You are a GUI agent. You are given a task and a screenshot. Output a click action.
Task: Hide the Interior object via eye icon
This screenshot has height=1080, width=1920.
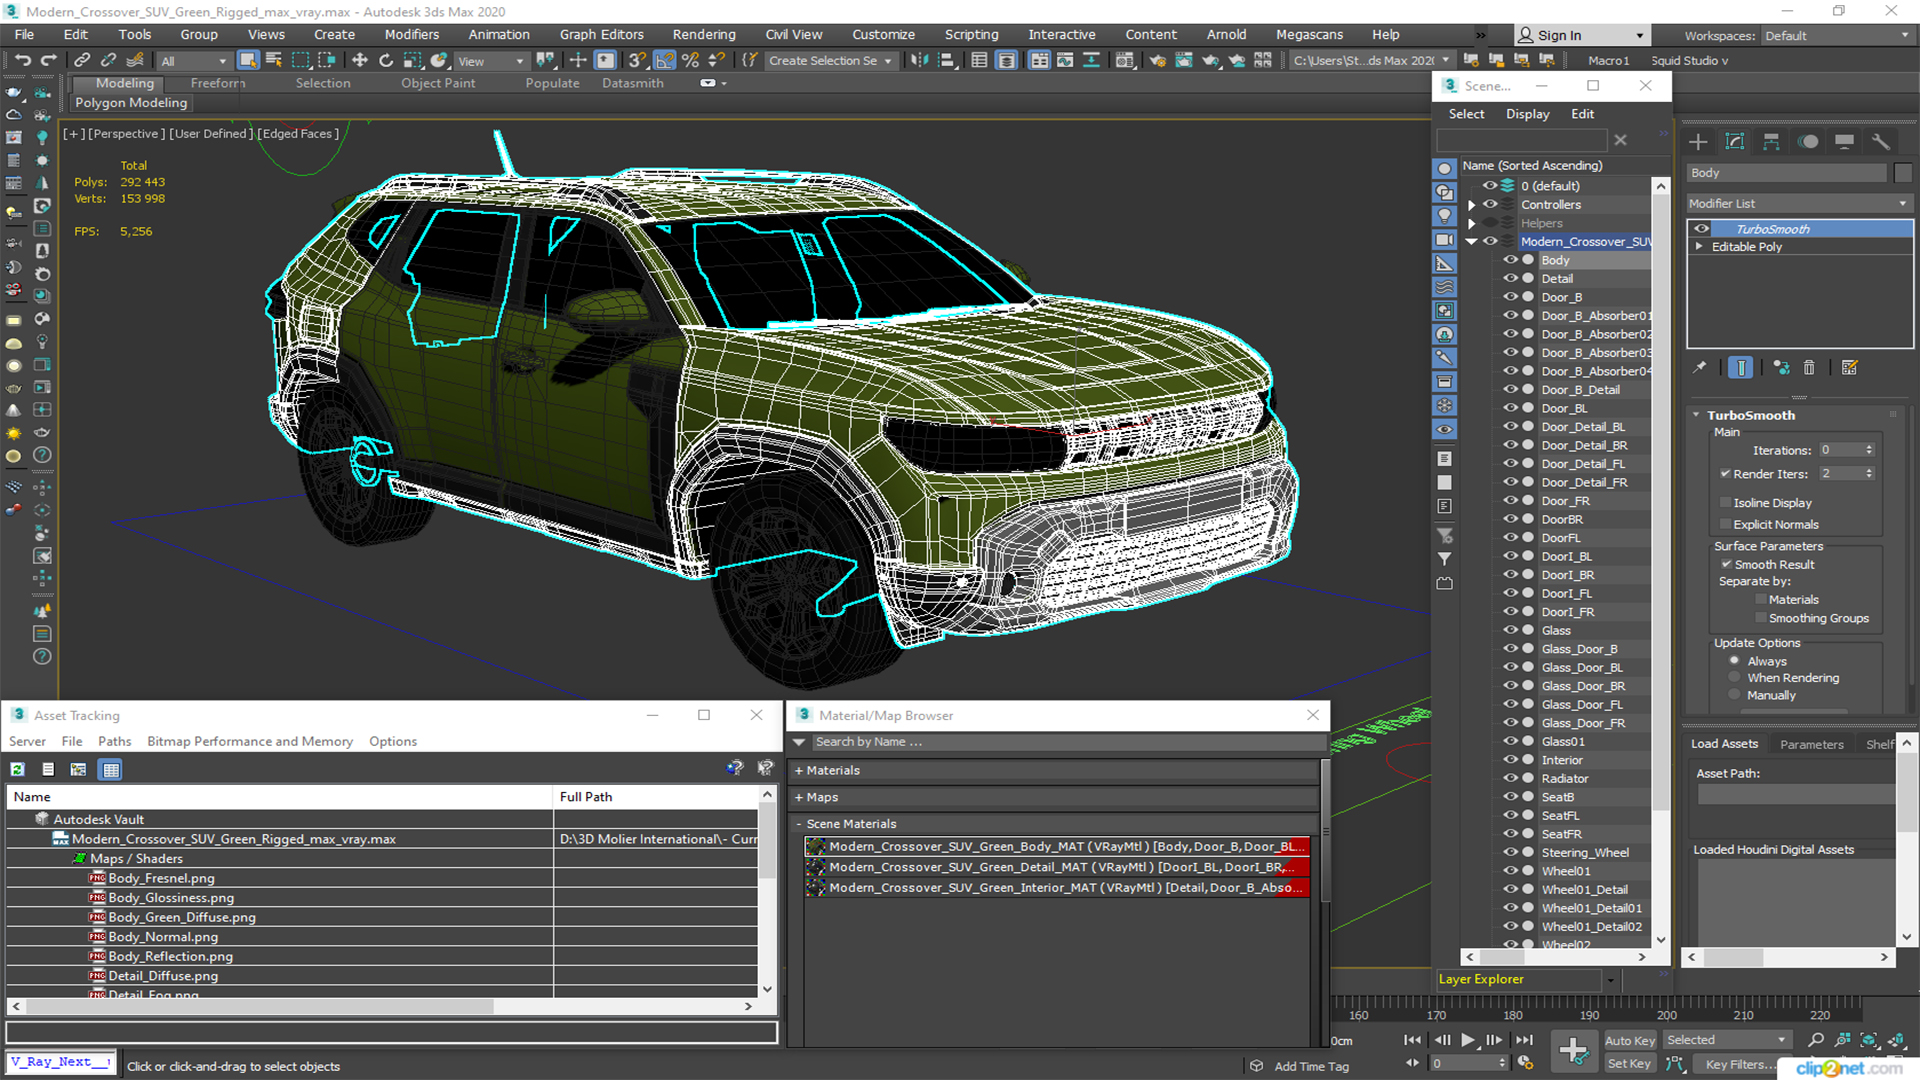coord(1510,760)
